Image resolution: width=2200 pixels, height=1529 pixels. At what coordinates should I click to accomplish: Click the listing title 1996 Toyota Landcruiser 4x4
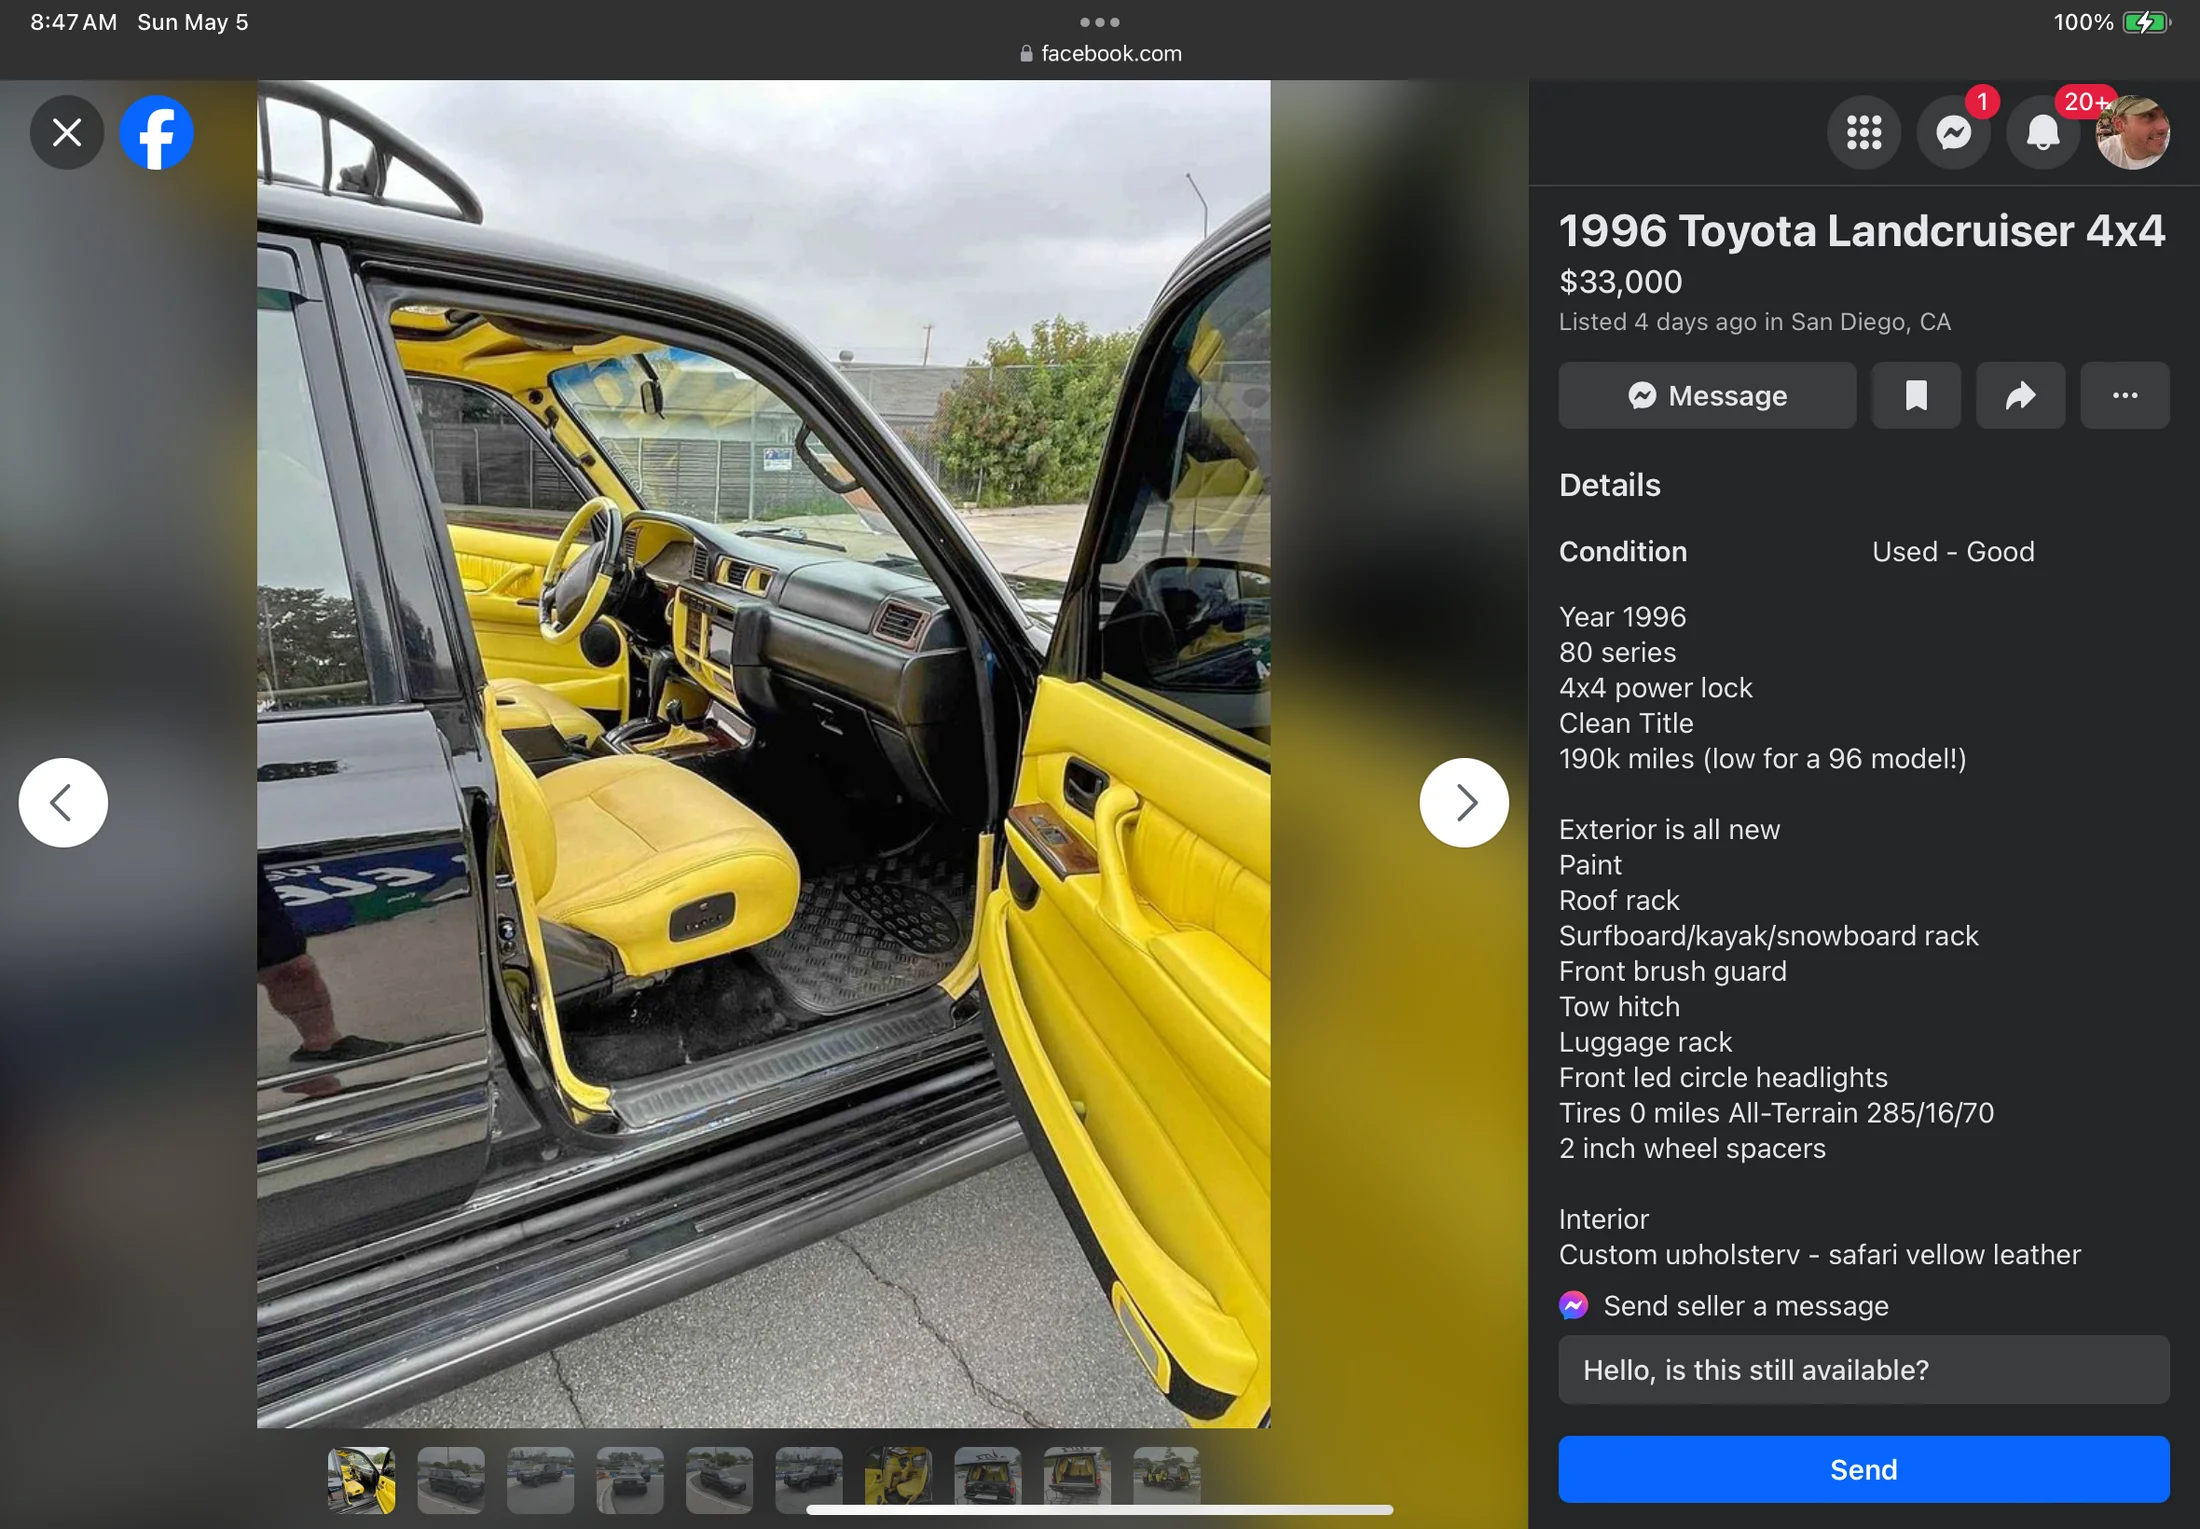[1862, 231]
